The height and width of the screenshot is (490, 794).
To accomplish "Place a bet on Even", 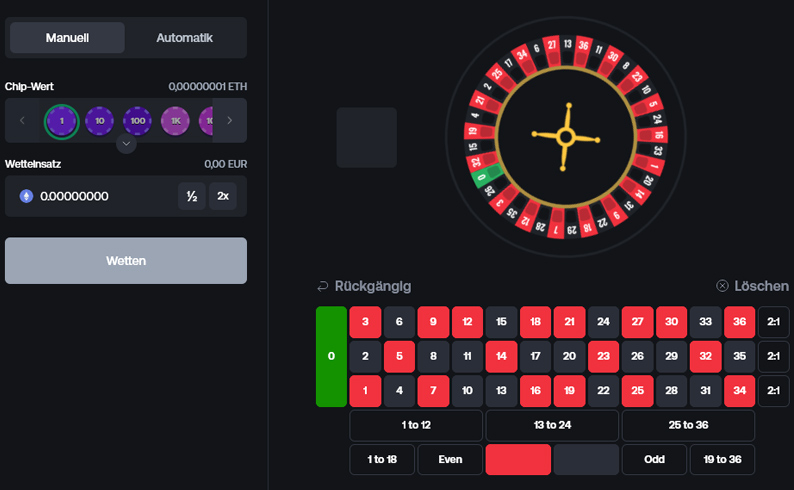I will point(450,459).
